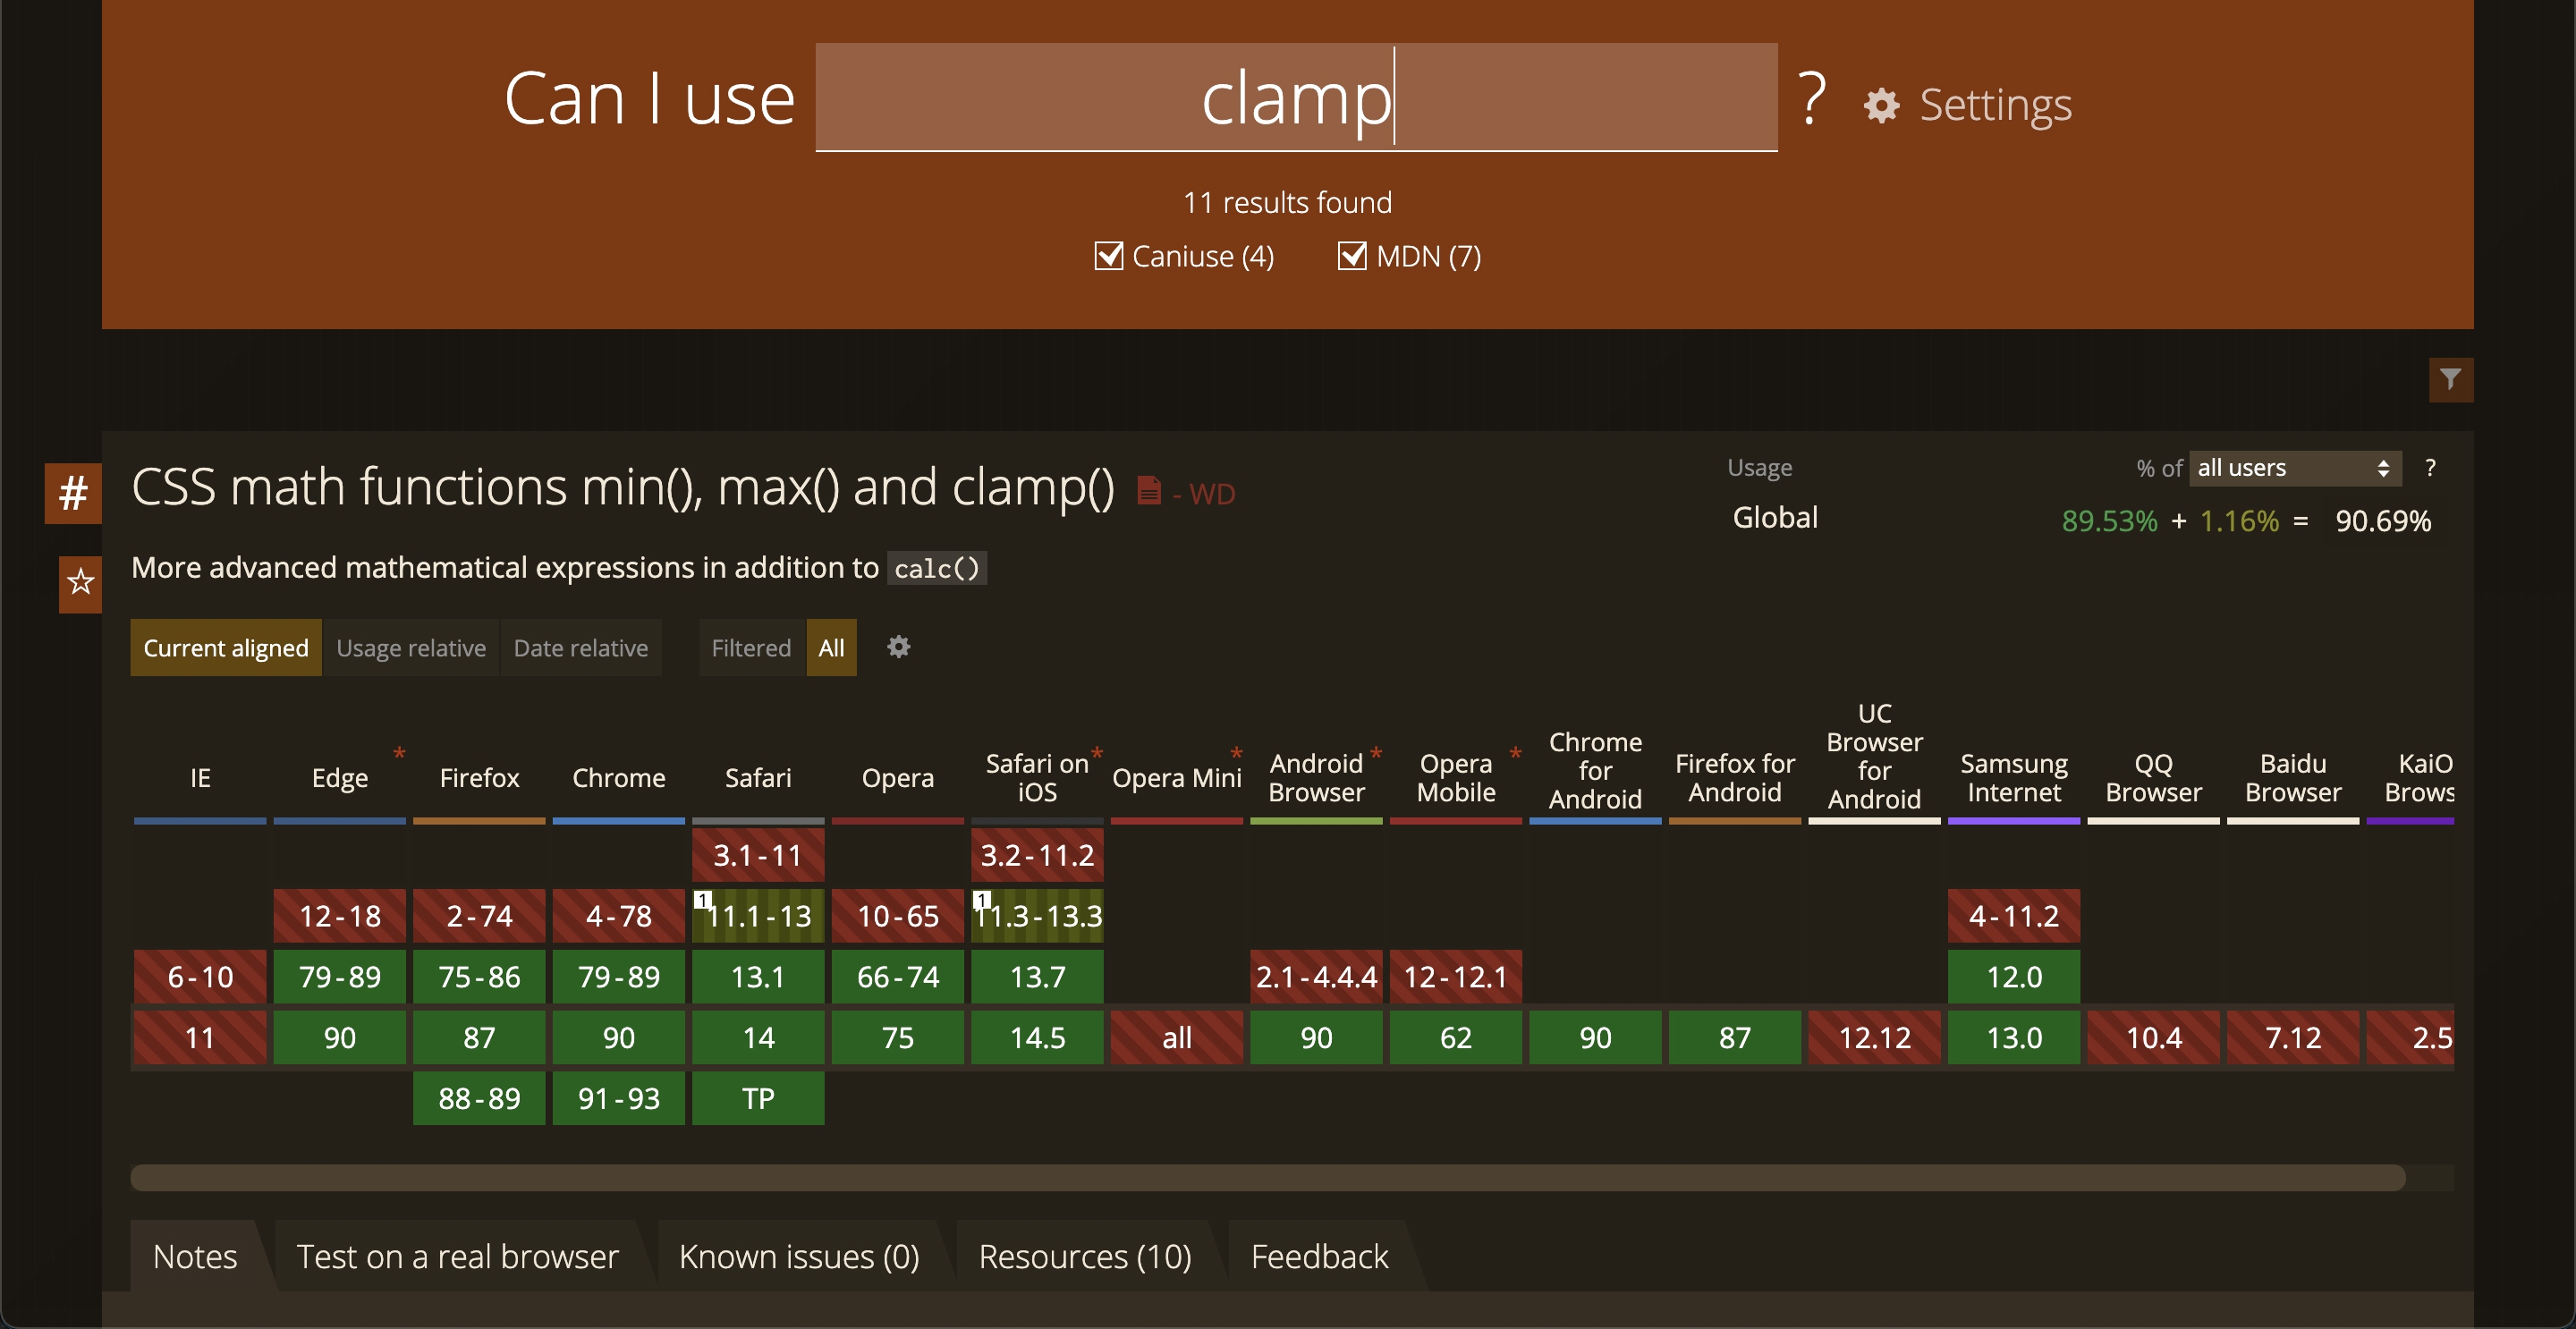
Task: Switch to Known issues tab
Action: [798, 1256]
